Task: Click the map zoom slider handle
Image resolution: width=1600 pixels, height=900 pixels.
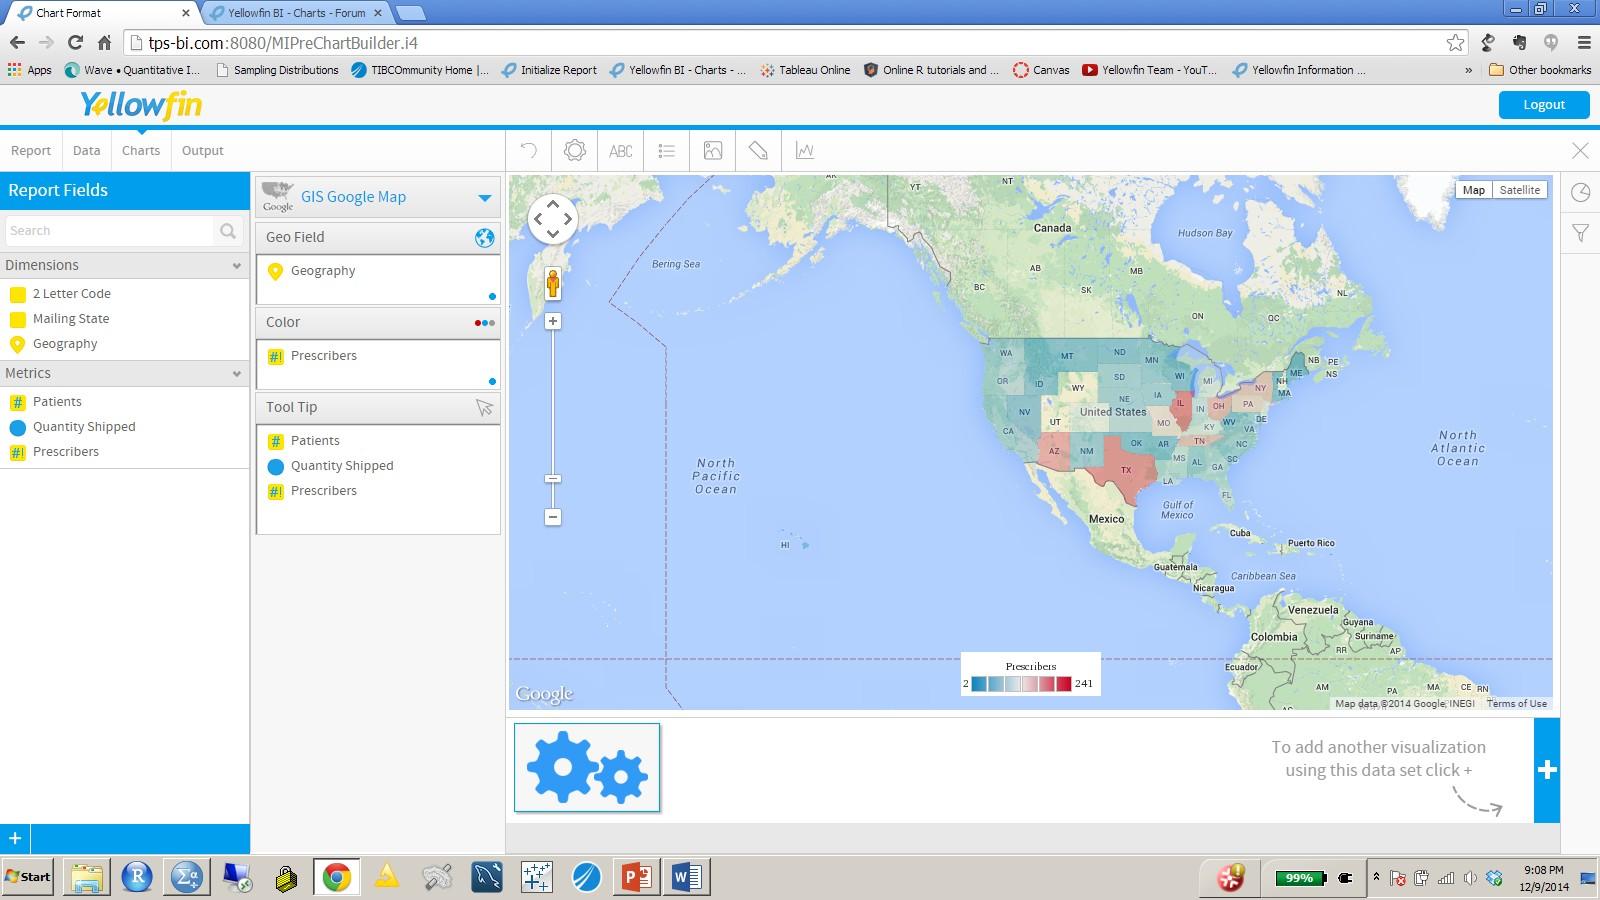Action: 553,478
